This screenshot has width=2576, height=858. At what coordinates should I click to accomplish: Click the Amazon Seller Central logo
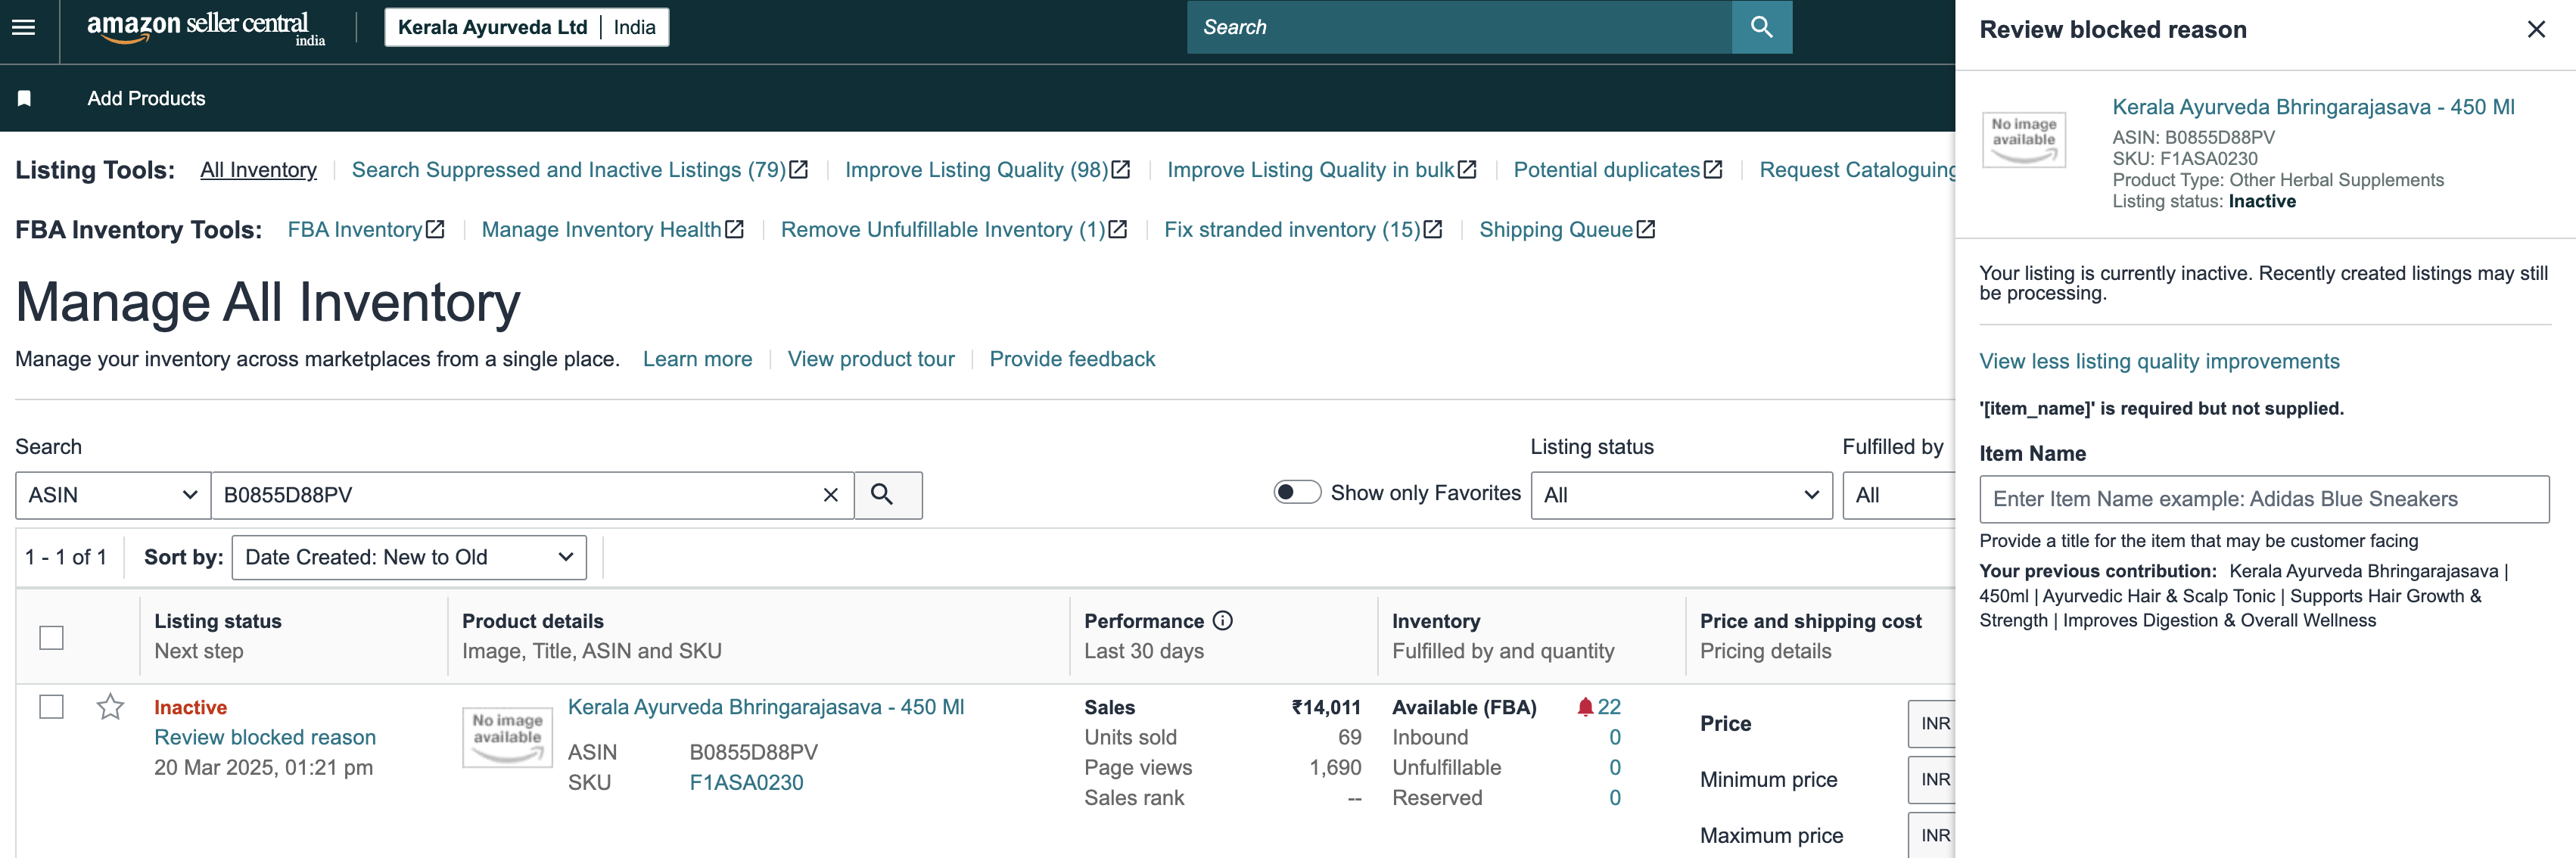point(206,28)
